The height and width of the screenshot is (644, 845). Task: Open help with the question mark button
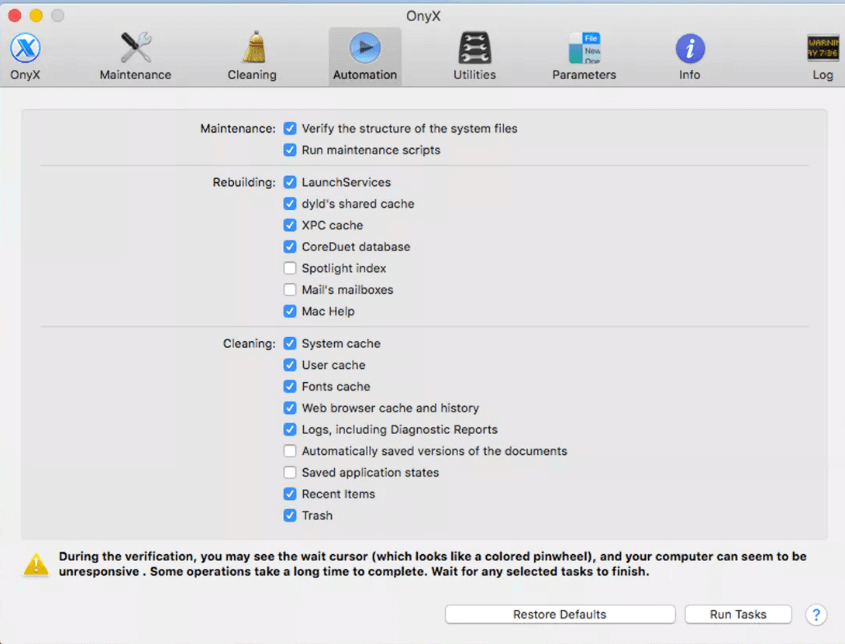(816, 614)
